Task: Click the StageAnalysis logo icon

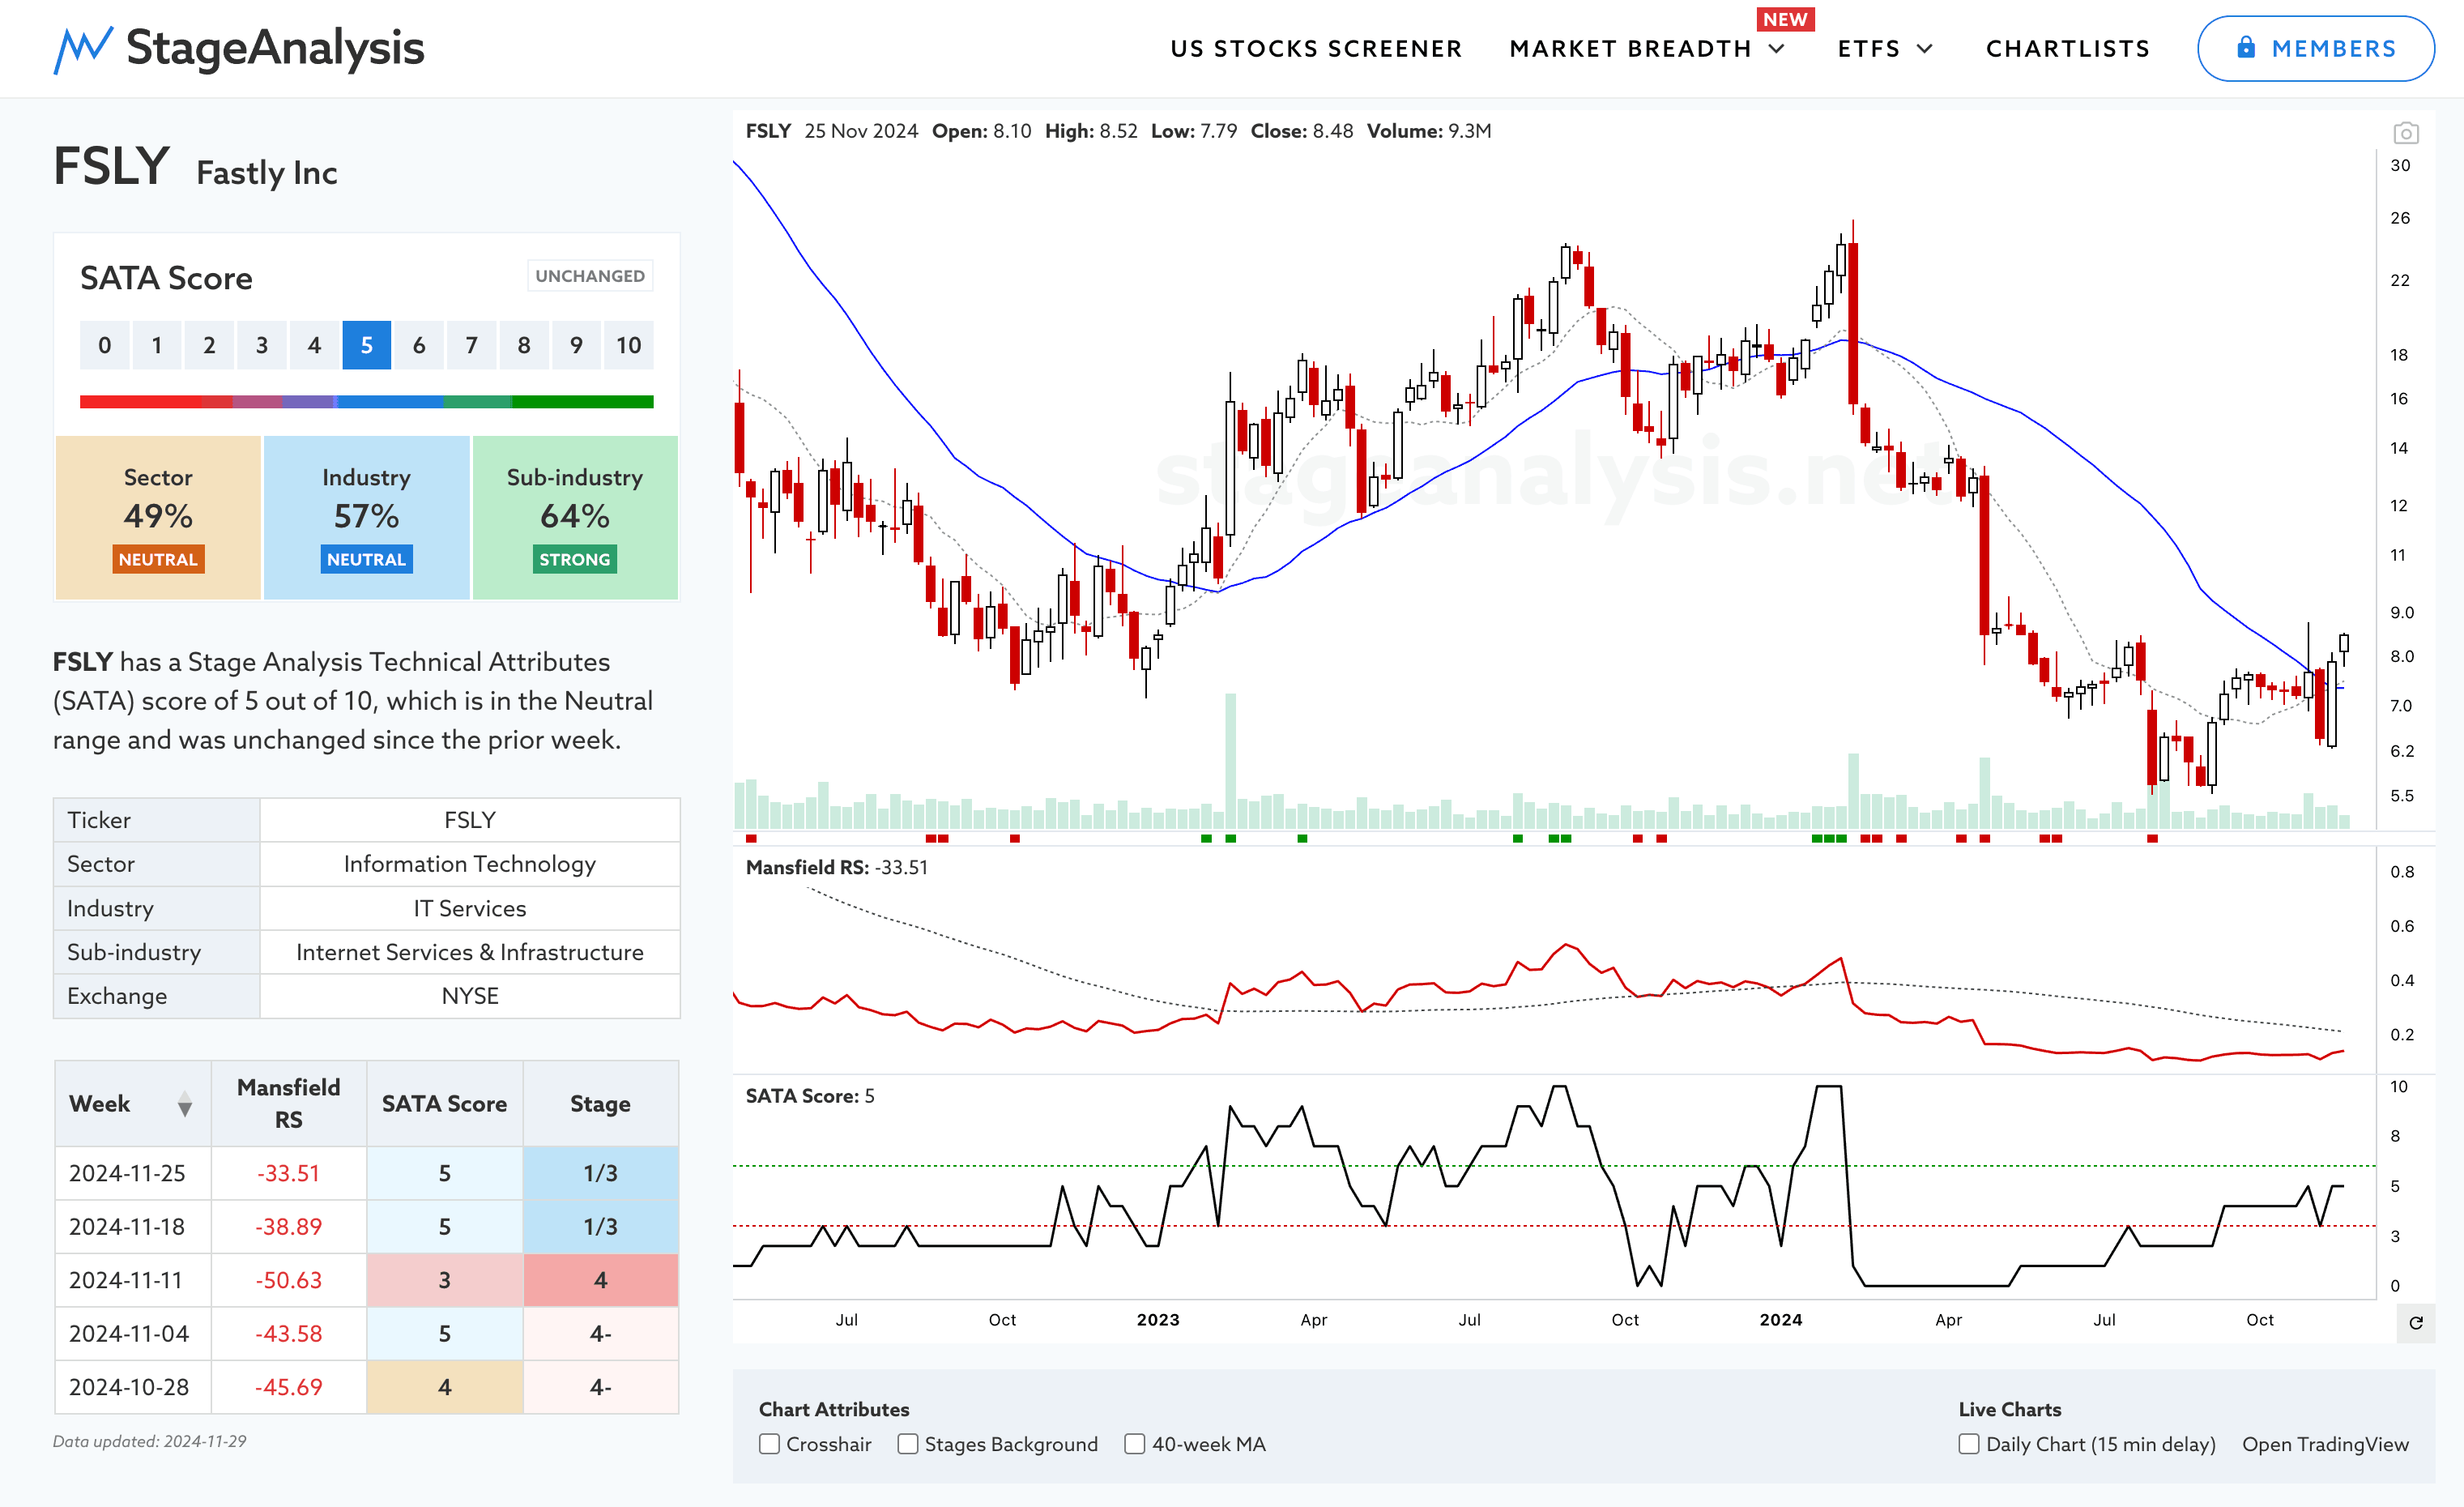Action: (82, 49)
